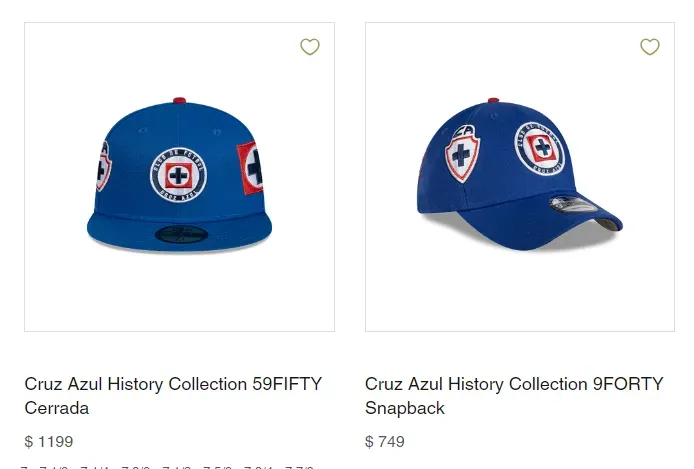Favorite the 59FIFTY Cerrada cap with heart icon
Screen dimensions: 694x469
(x=310, y=47)
